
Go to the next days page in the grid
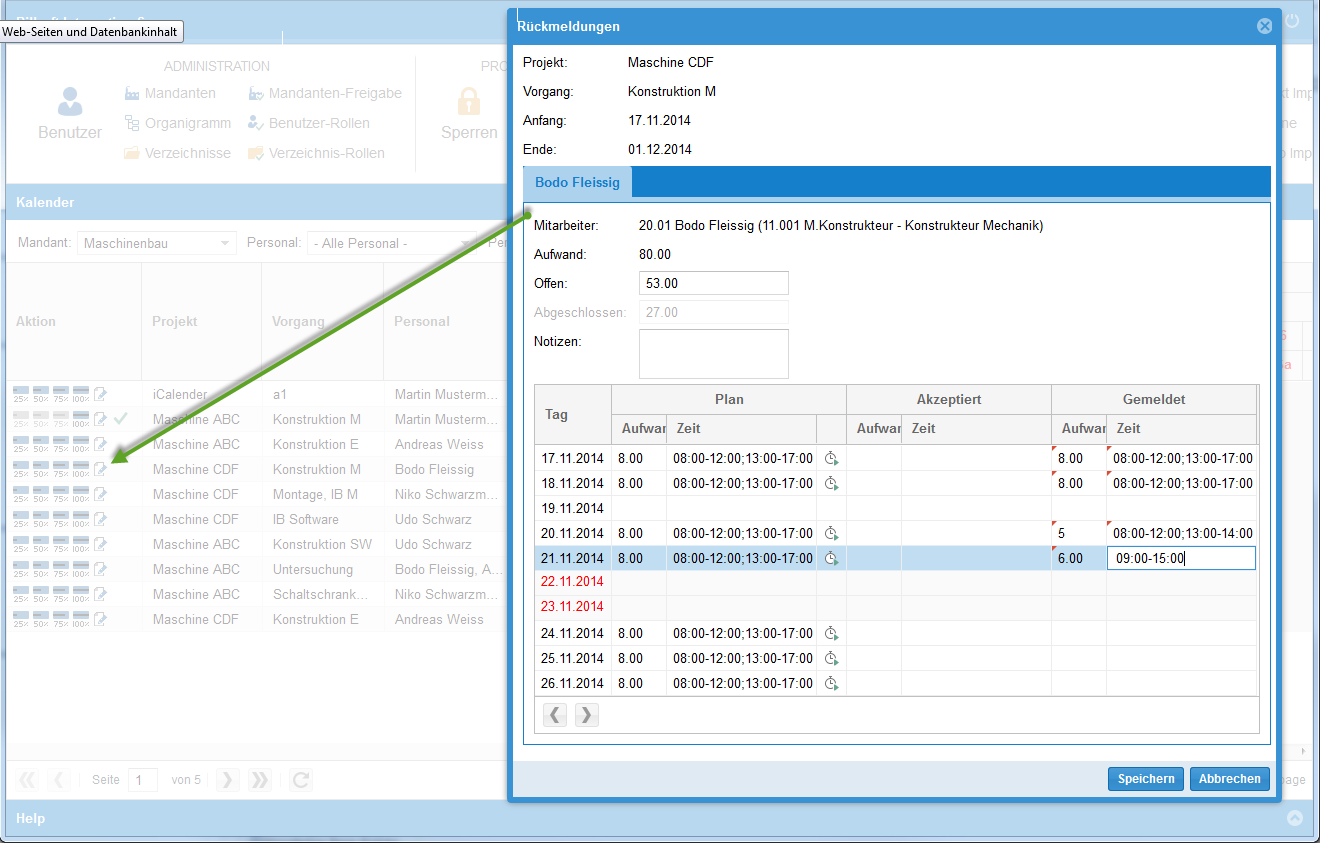pyautogui.click(x=587, y=715)
